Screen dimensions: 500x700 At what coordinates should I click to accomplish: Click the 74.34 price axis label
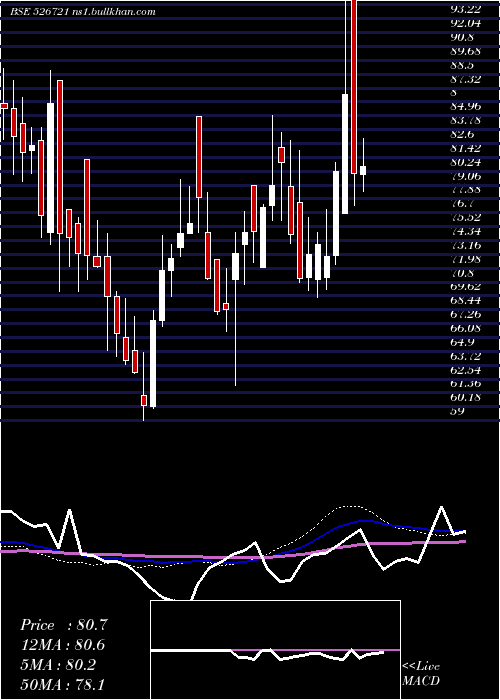466,232
